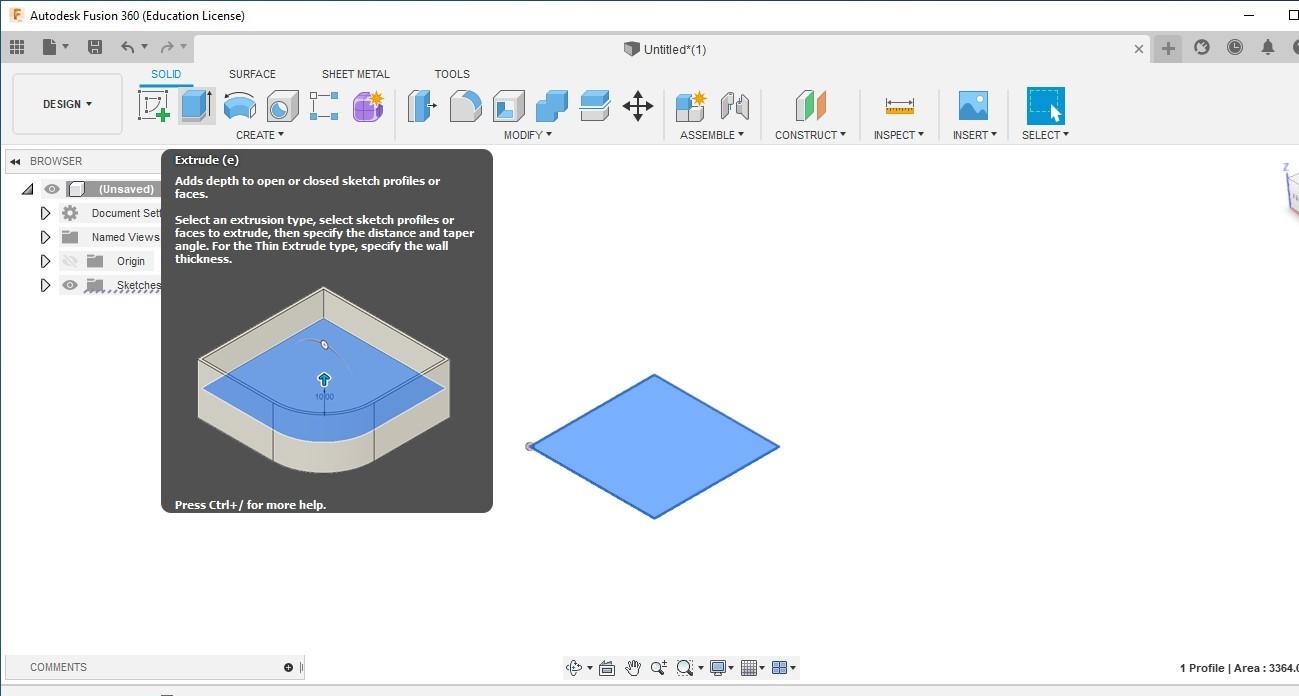This screenshot has height=696, width=1299.
Task: Toggle visibility eye of Origin folder
Action: click(x=69, y=261)
